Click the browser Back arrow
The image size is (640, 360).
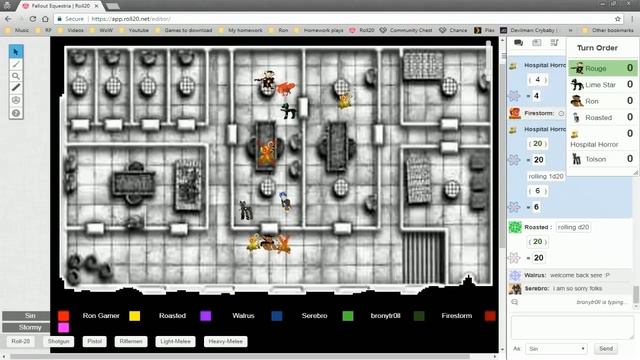coord(8,19)
